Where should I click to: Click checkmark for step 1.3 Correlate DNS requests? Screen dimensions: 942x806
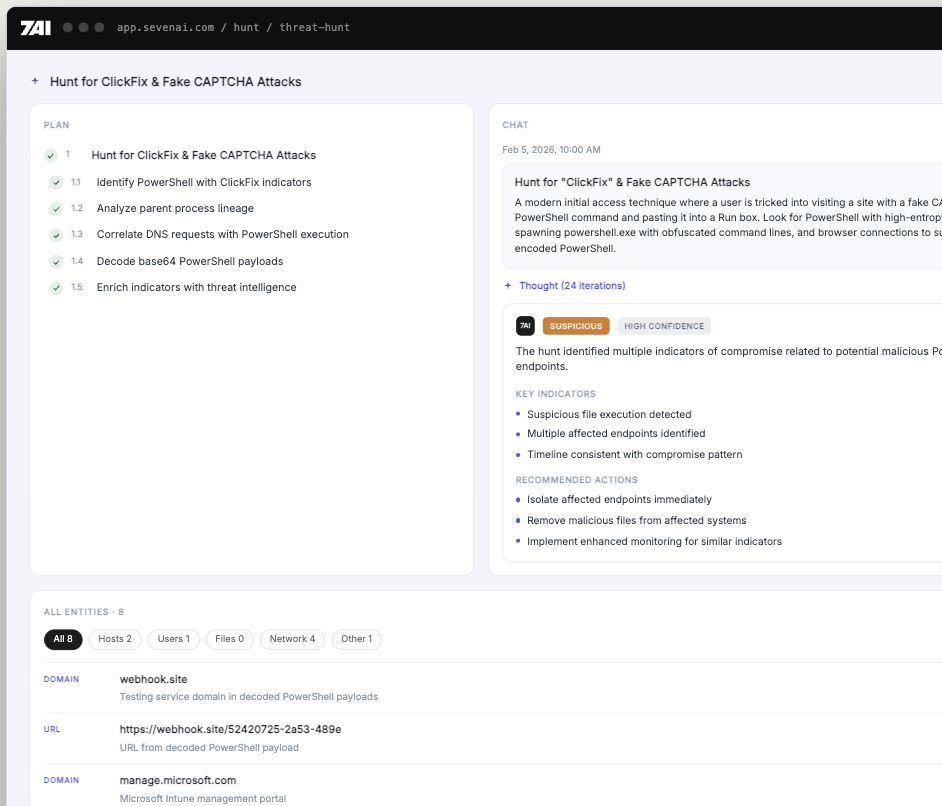(56, 235)
